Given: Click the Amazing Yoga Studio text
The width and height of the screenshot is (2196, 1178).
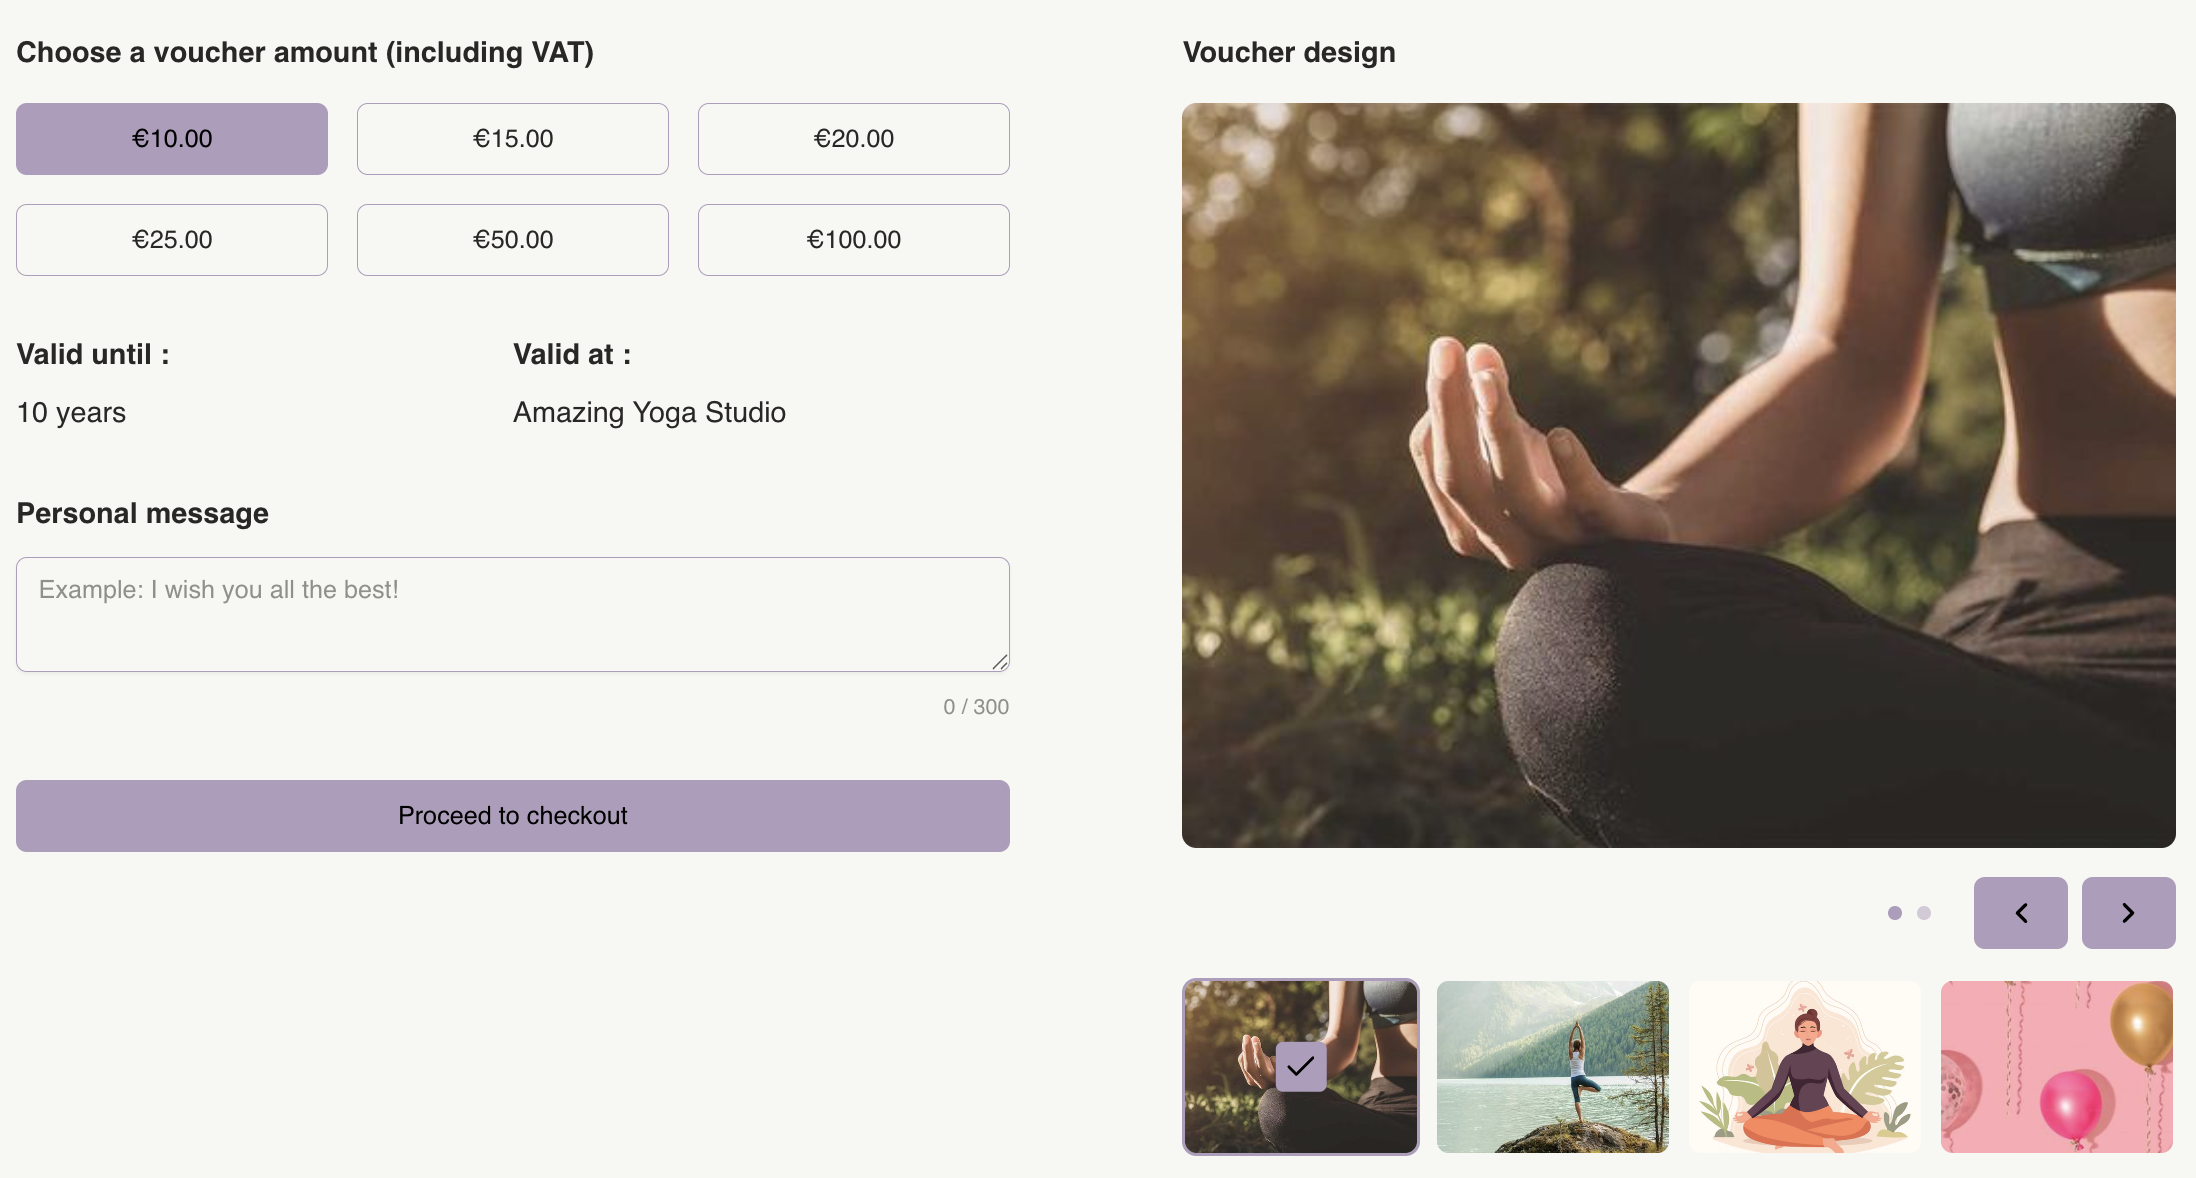Looking at the screenshot, I should pyautogui.click(x=650, y=413).
